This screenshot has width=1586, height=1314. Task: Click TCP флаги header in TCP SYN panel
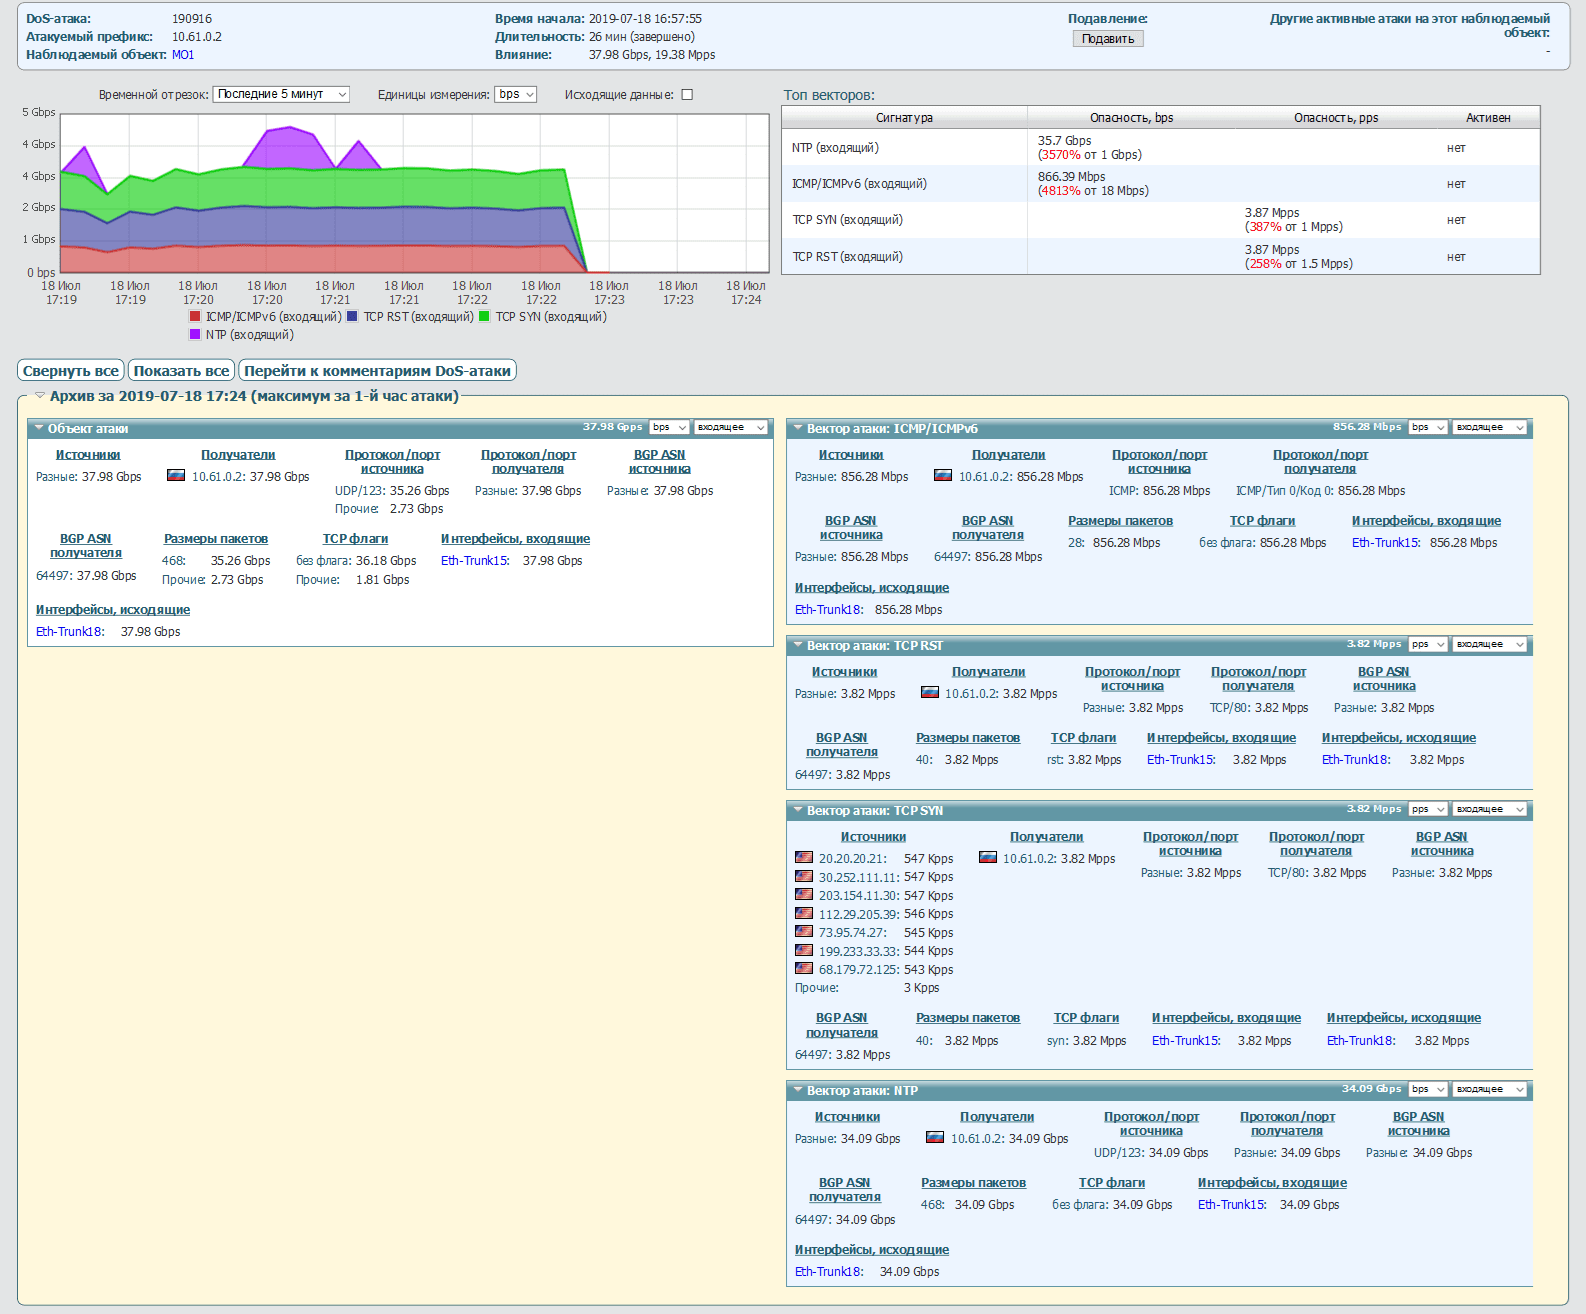point(1086,1018)
